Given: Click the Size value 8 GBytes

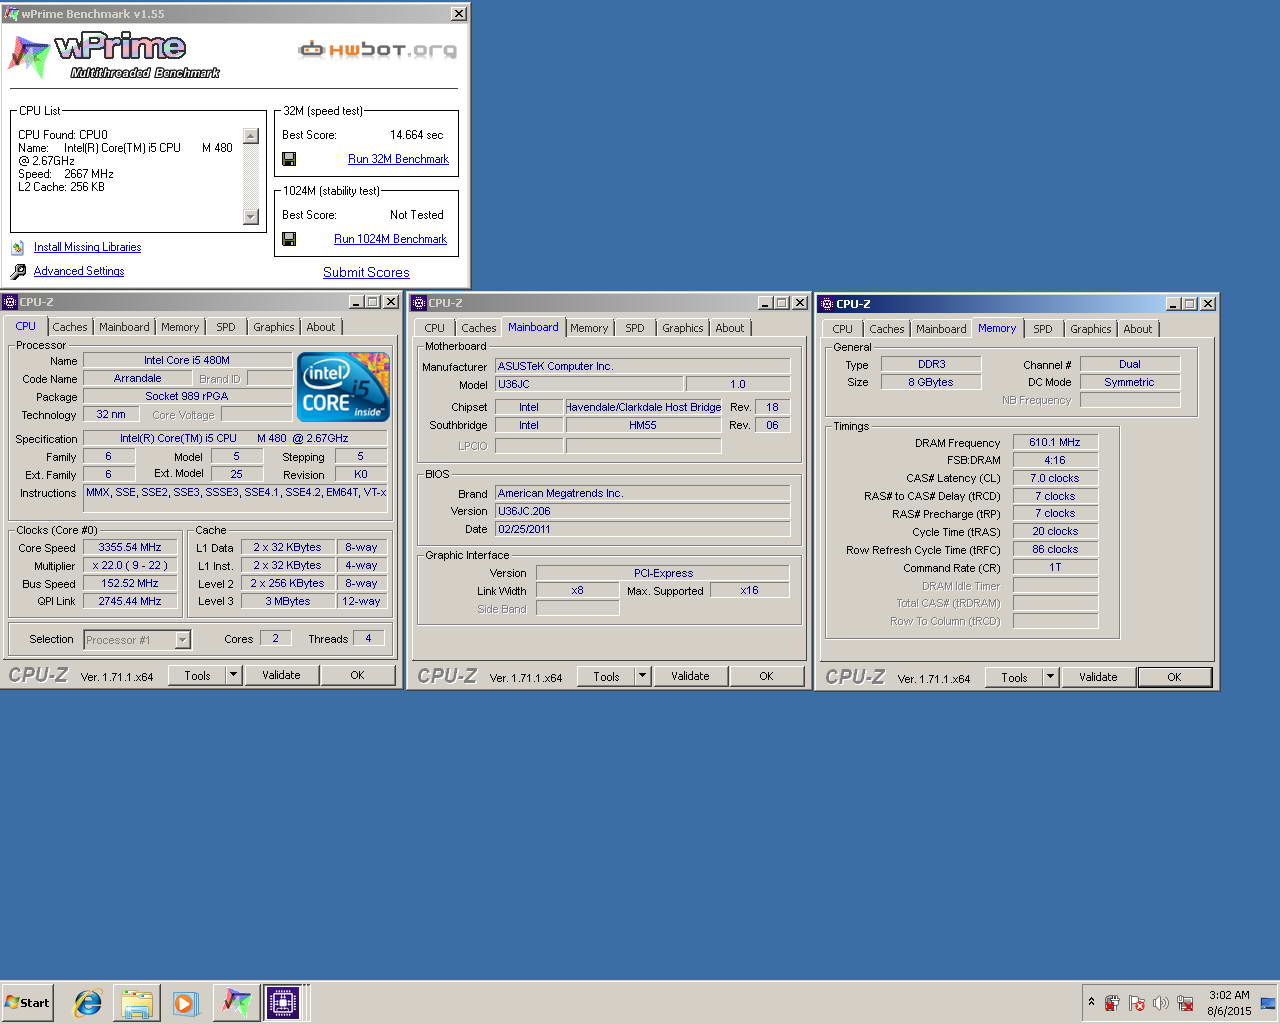Looking at the screenshot, I should [x=930, y=382].
